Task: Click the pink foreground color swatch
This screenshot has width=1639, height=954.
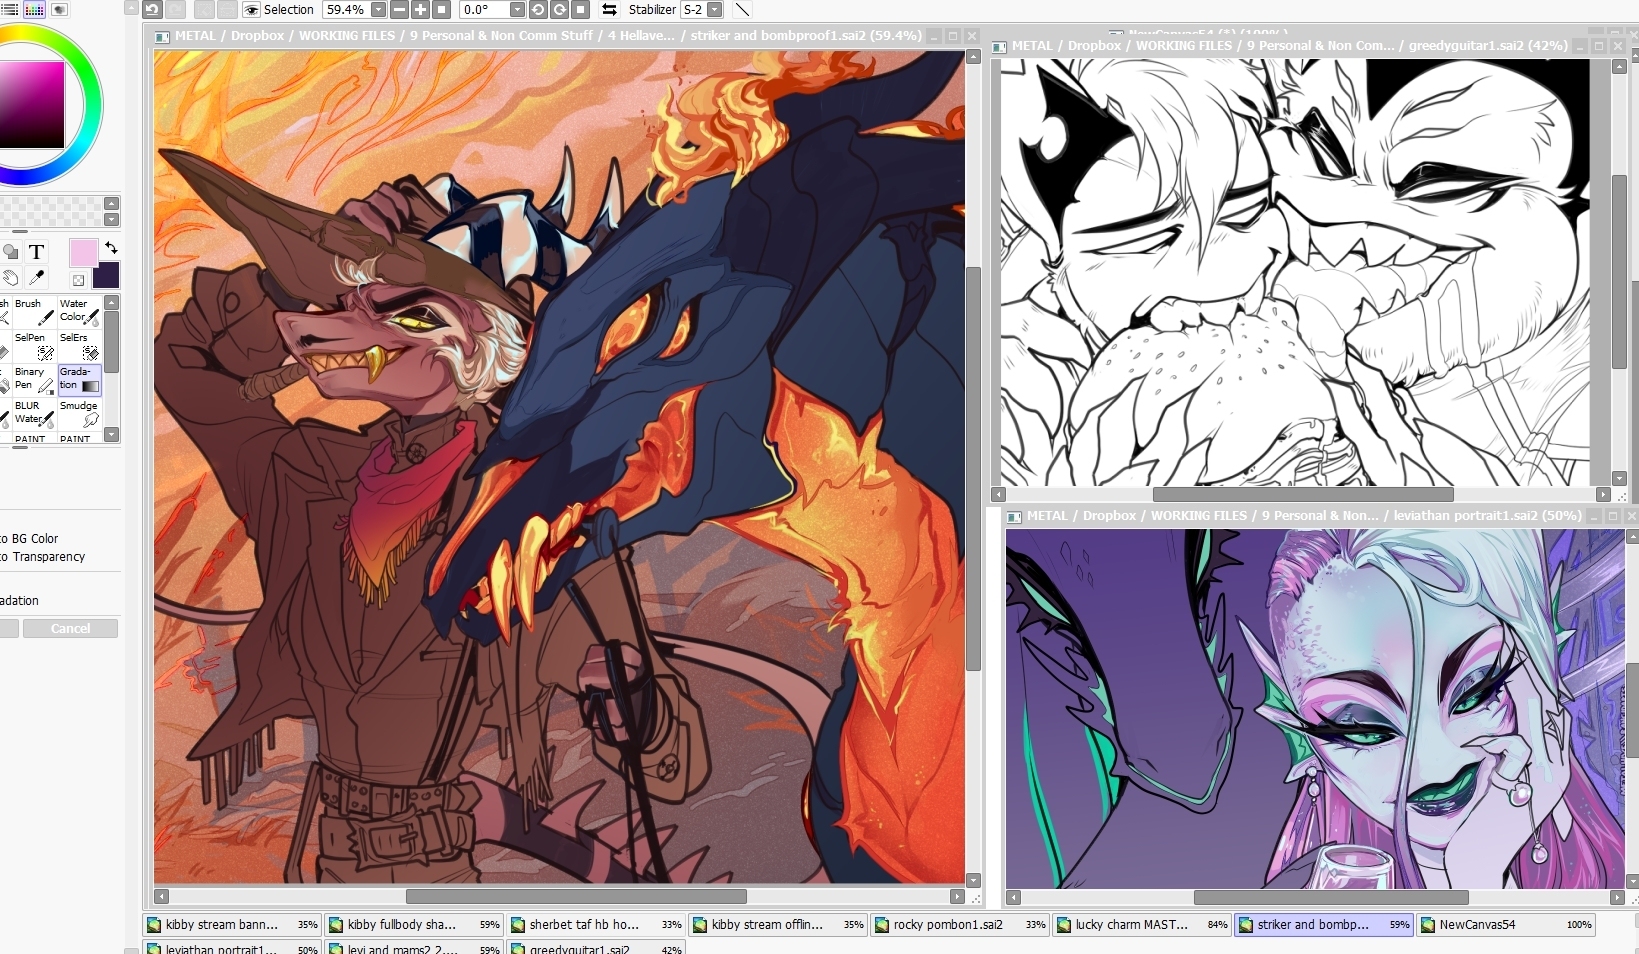Action: pyautogui.click(x=83, y=253)
